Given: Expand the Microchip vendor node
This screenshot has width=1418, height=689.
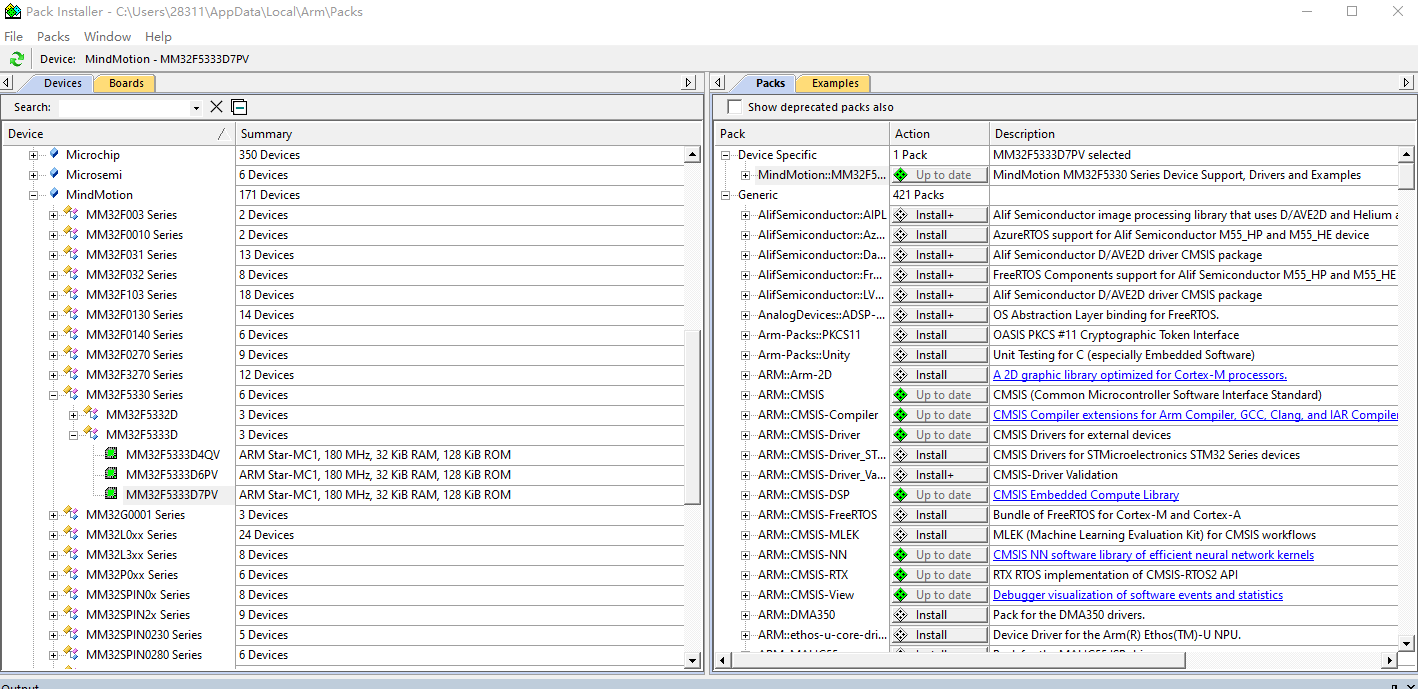Looking at the screenshot, I should (33, 155).
